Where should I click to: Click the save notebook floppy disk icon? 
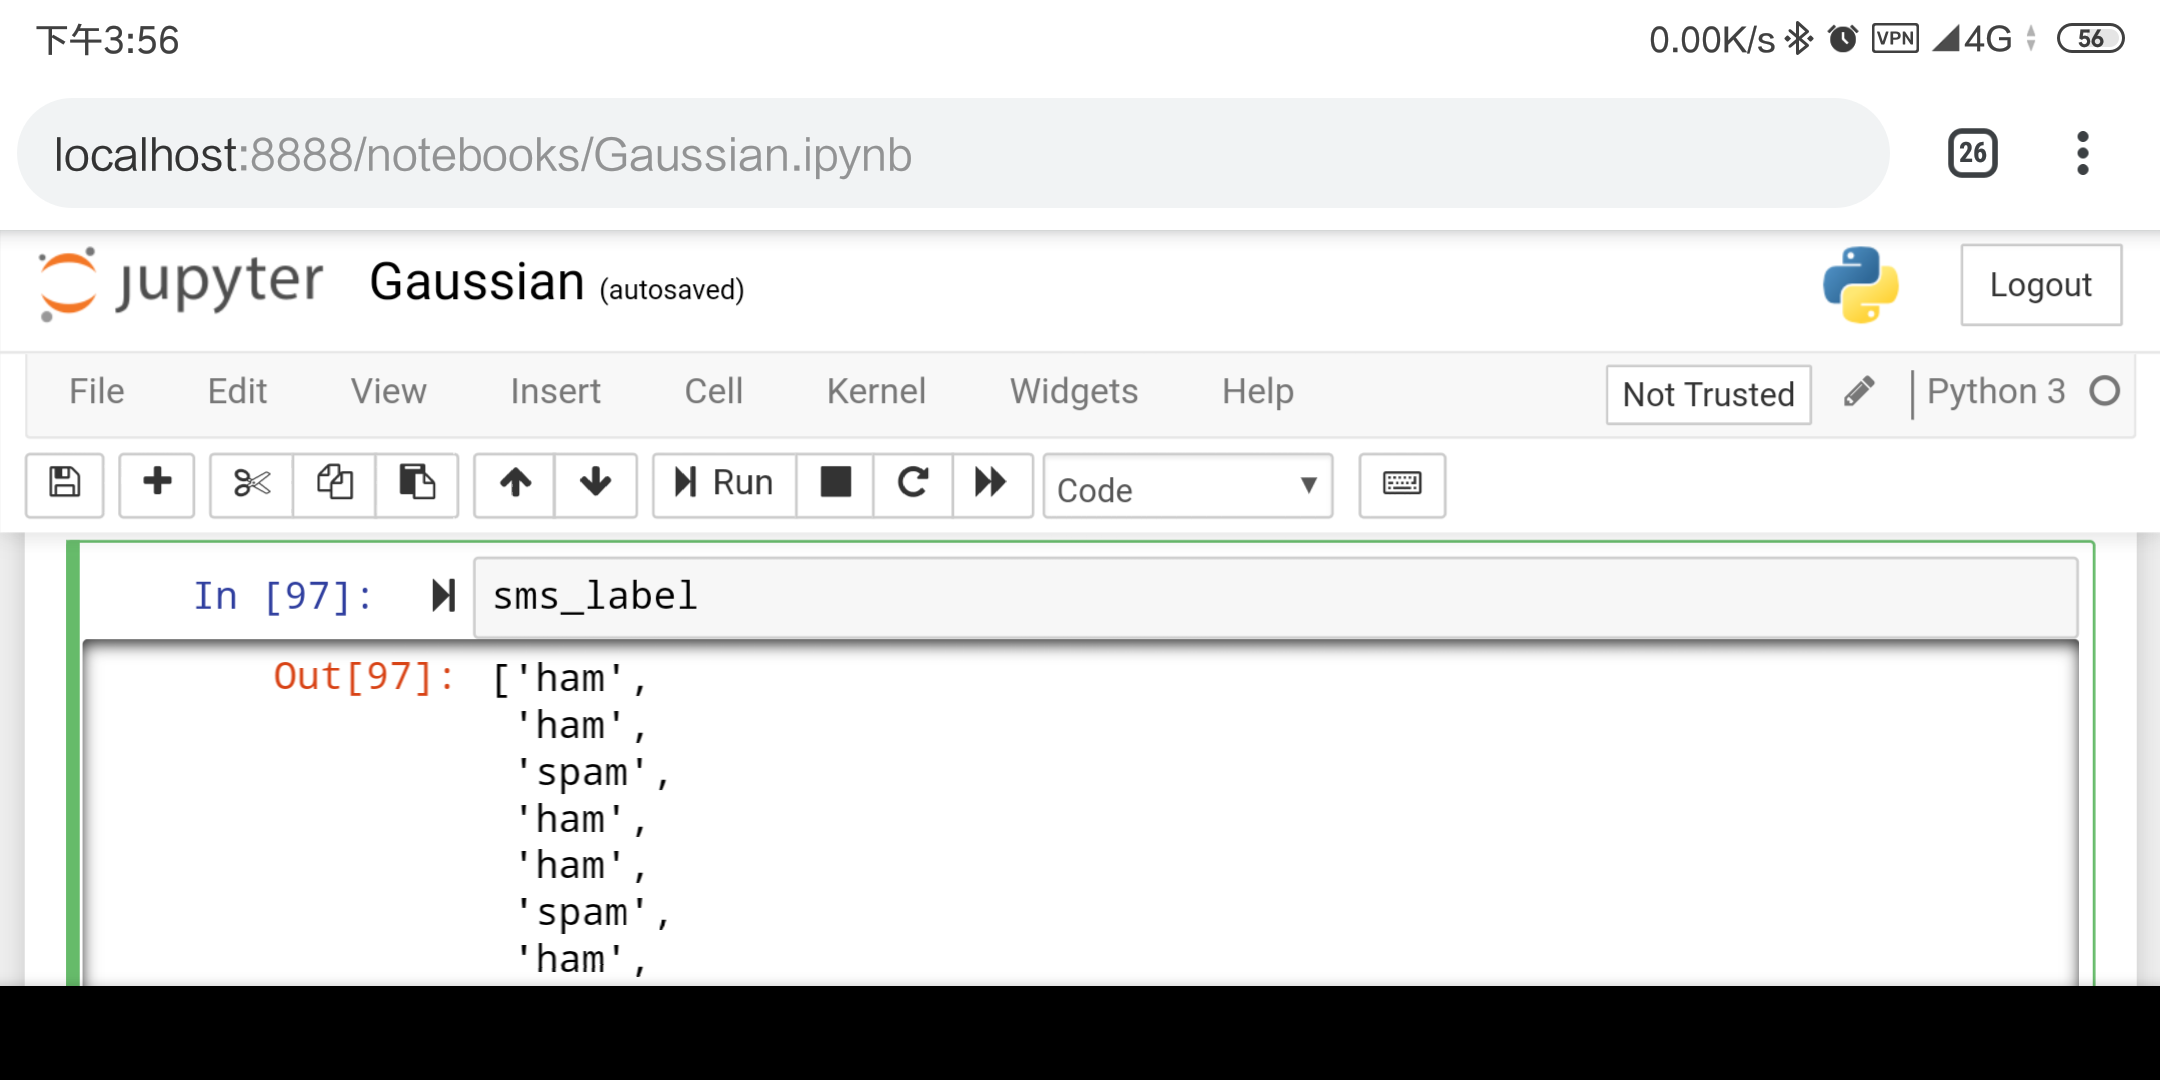click(65, 484)
